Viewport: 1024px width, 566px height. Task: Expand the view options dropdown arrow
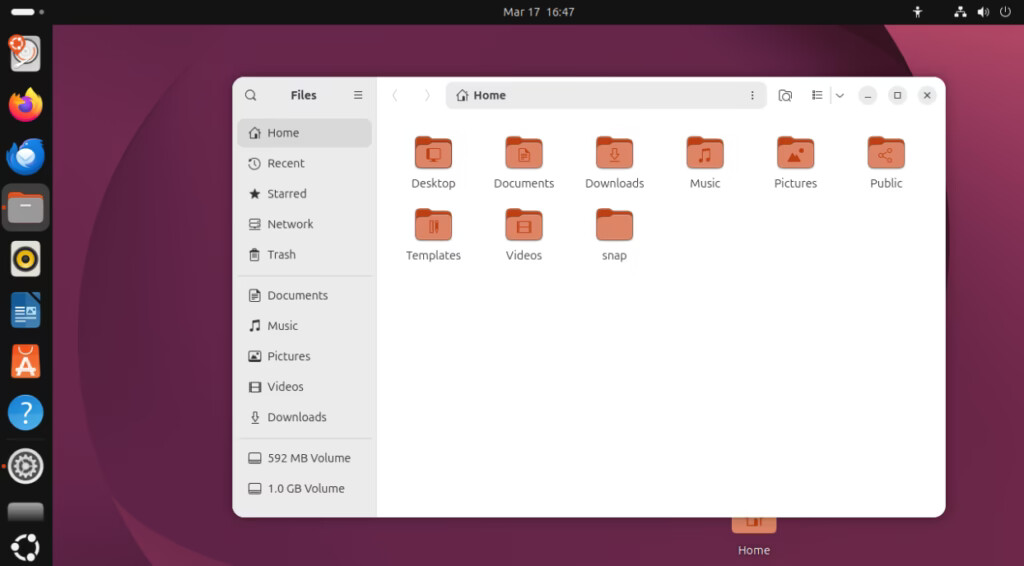point(840,95)
